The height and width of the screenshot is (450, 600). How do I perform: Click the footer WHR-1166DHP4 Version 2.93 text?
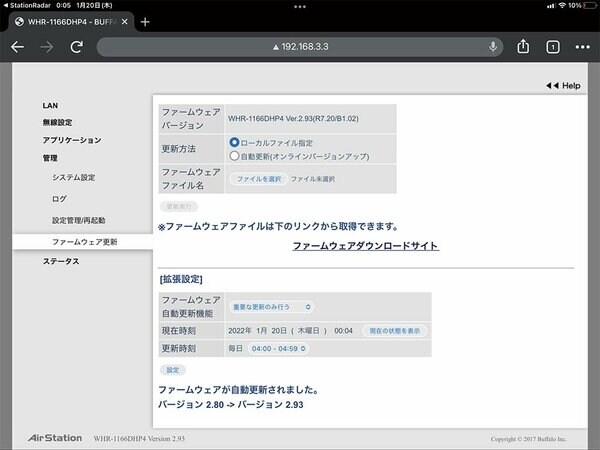pyautogui.click(x=139, y=438)
